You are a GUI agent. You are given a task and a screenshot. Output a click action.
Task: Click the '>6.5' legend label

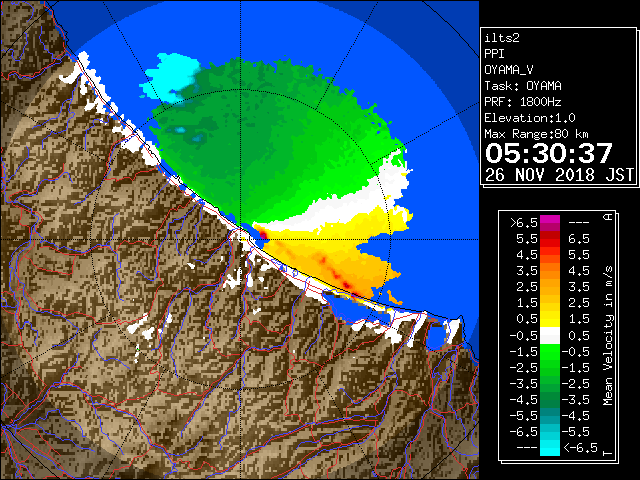pyautogui.click(x=524, y=223)
